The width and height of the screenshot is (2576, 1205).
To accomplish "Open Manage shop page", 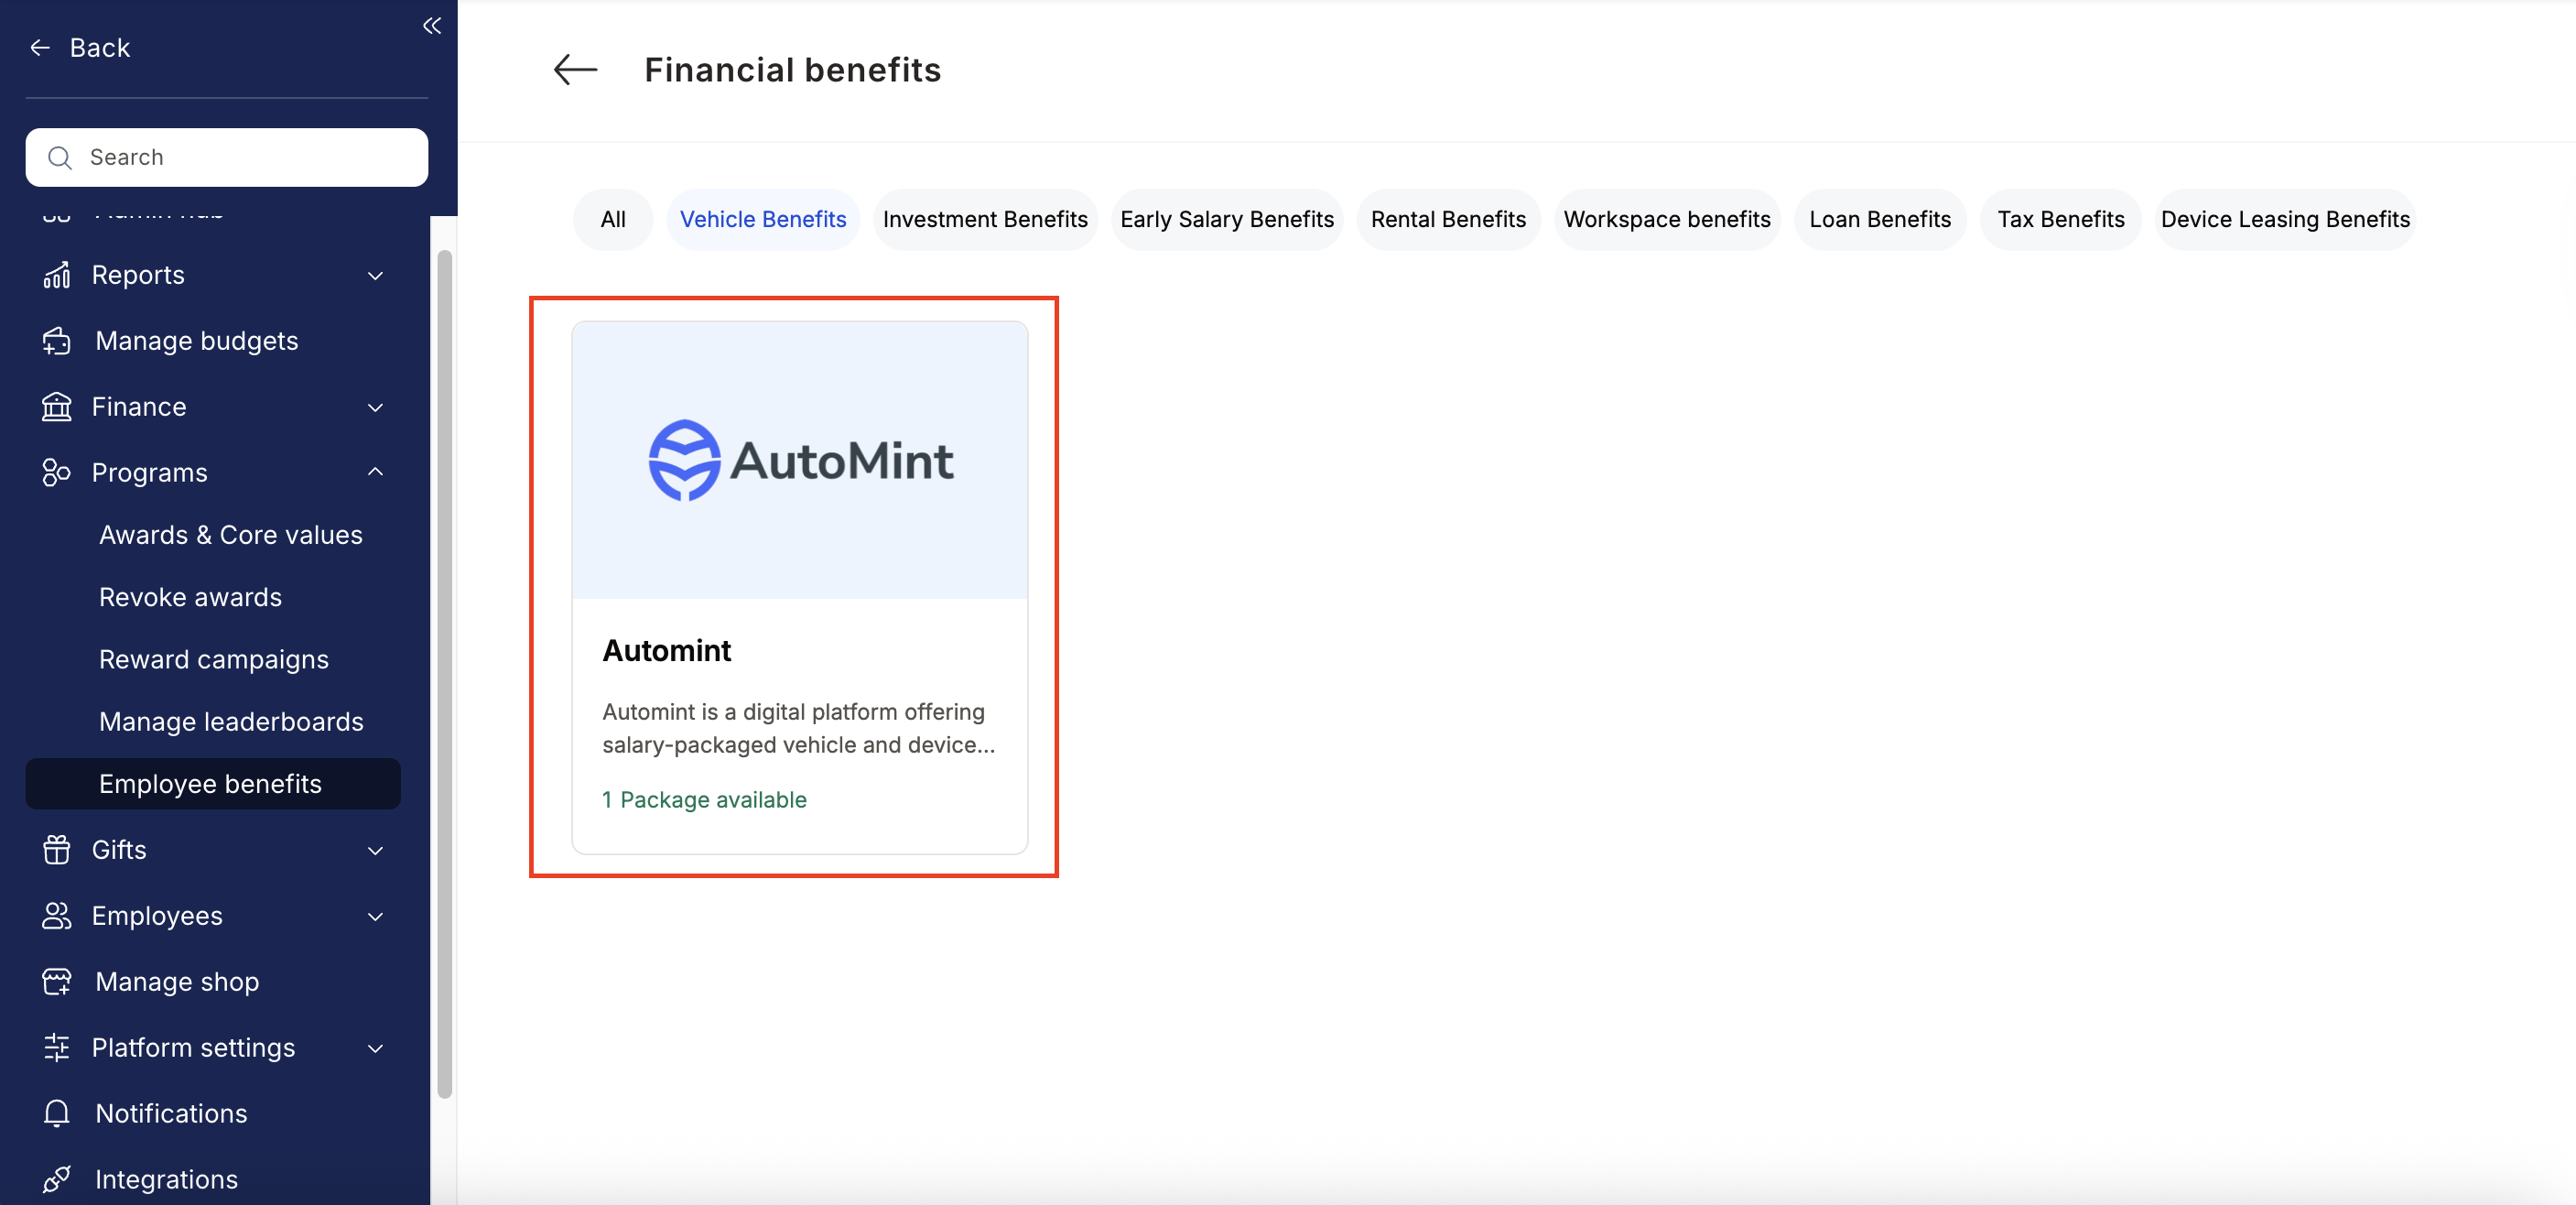I will point(177,982).
